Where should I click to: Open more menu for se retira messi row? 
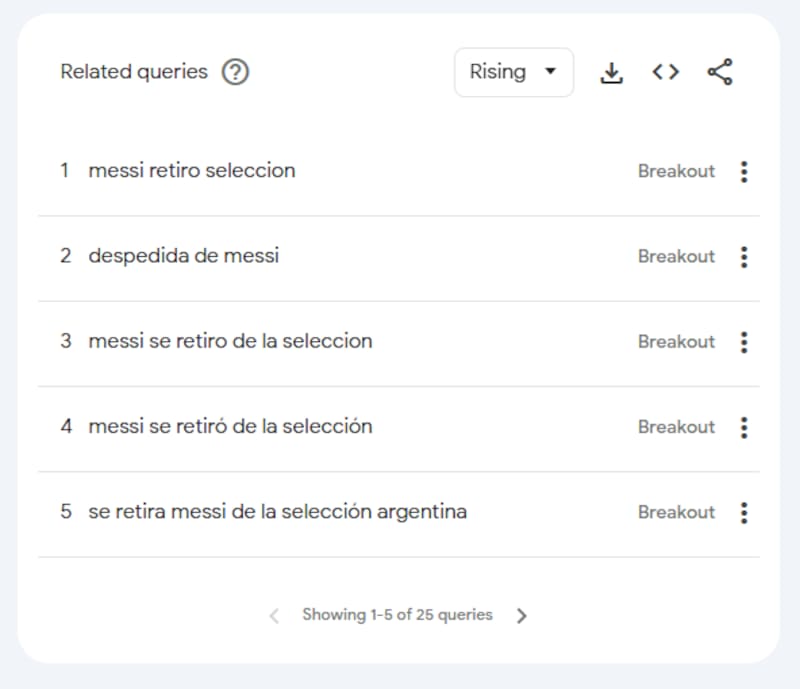click(x=744, y=512)
